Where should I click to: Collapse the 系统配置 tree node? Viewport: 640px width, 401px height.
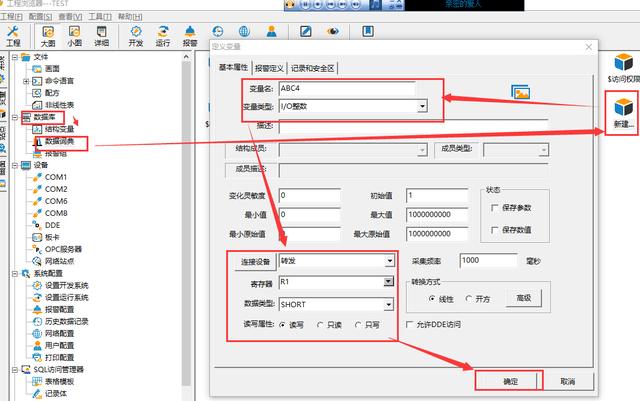click(x=15, y=274)
